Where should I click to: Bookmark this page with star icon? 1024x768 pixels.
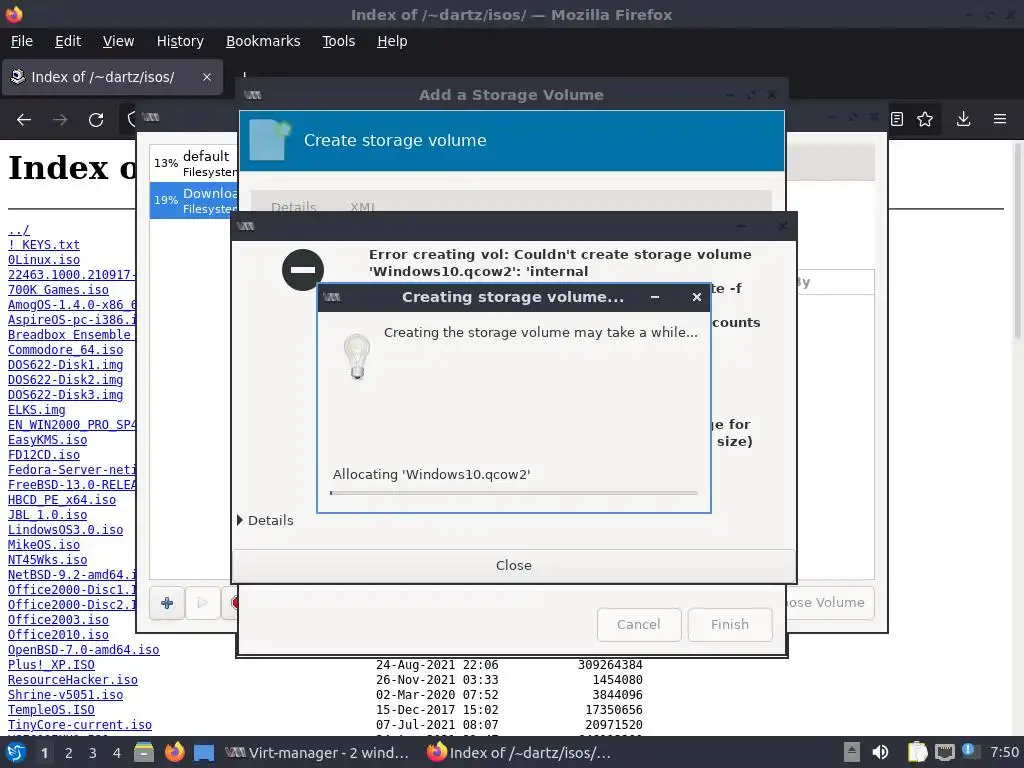(925, 119)
